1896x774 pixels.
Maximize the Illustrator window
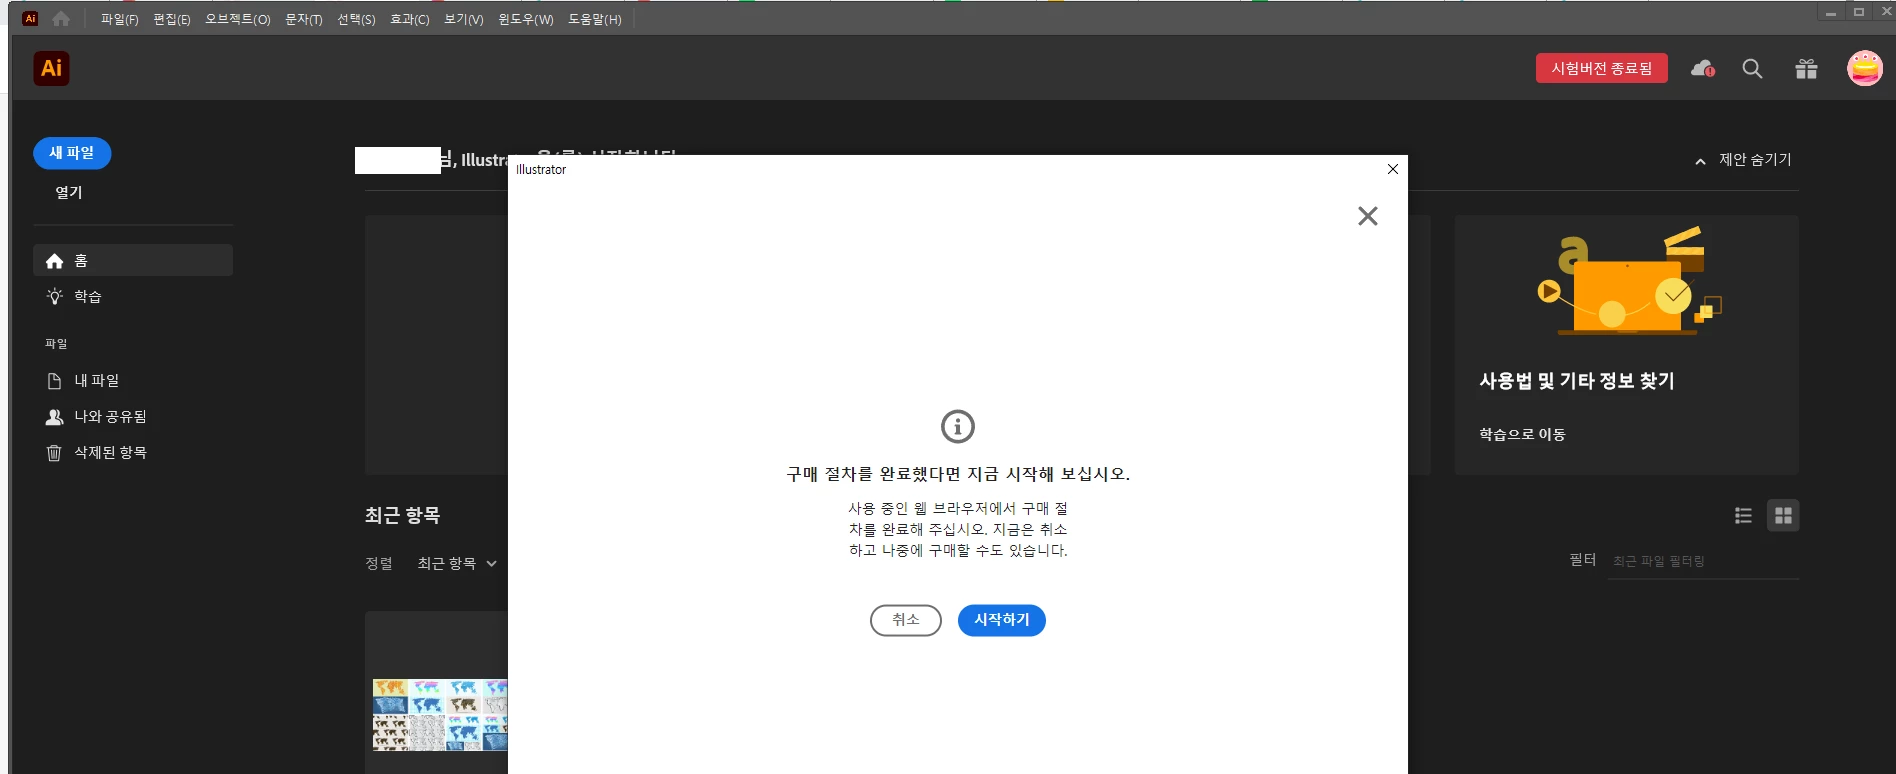1859,12
